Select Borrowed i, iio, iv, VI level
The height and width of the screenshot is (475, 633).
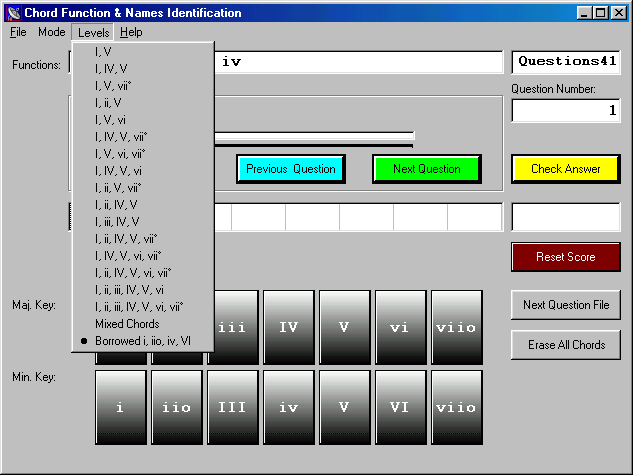click(143, 341)
